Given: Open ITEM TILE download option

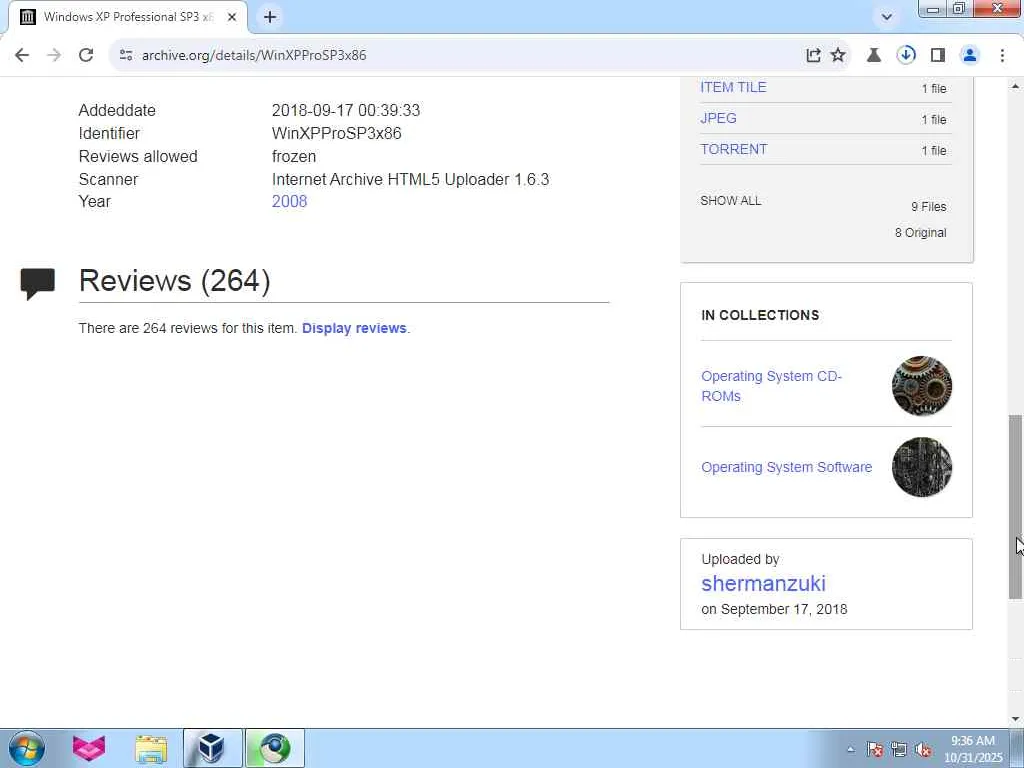Looking at the screenshot, I should pyautogui.click(x=733, y=88).
